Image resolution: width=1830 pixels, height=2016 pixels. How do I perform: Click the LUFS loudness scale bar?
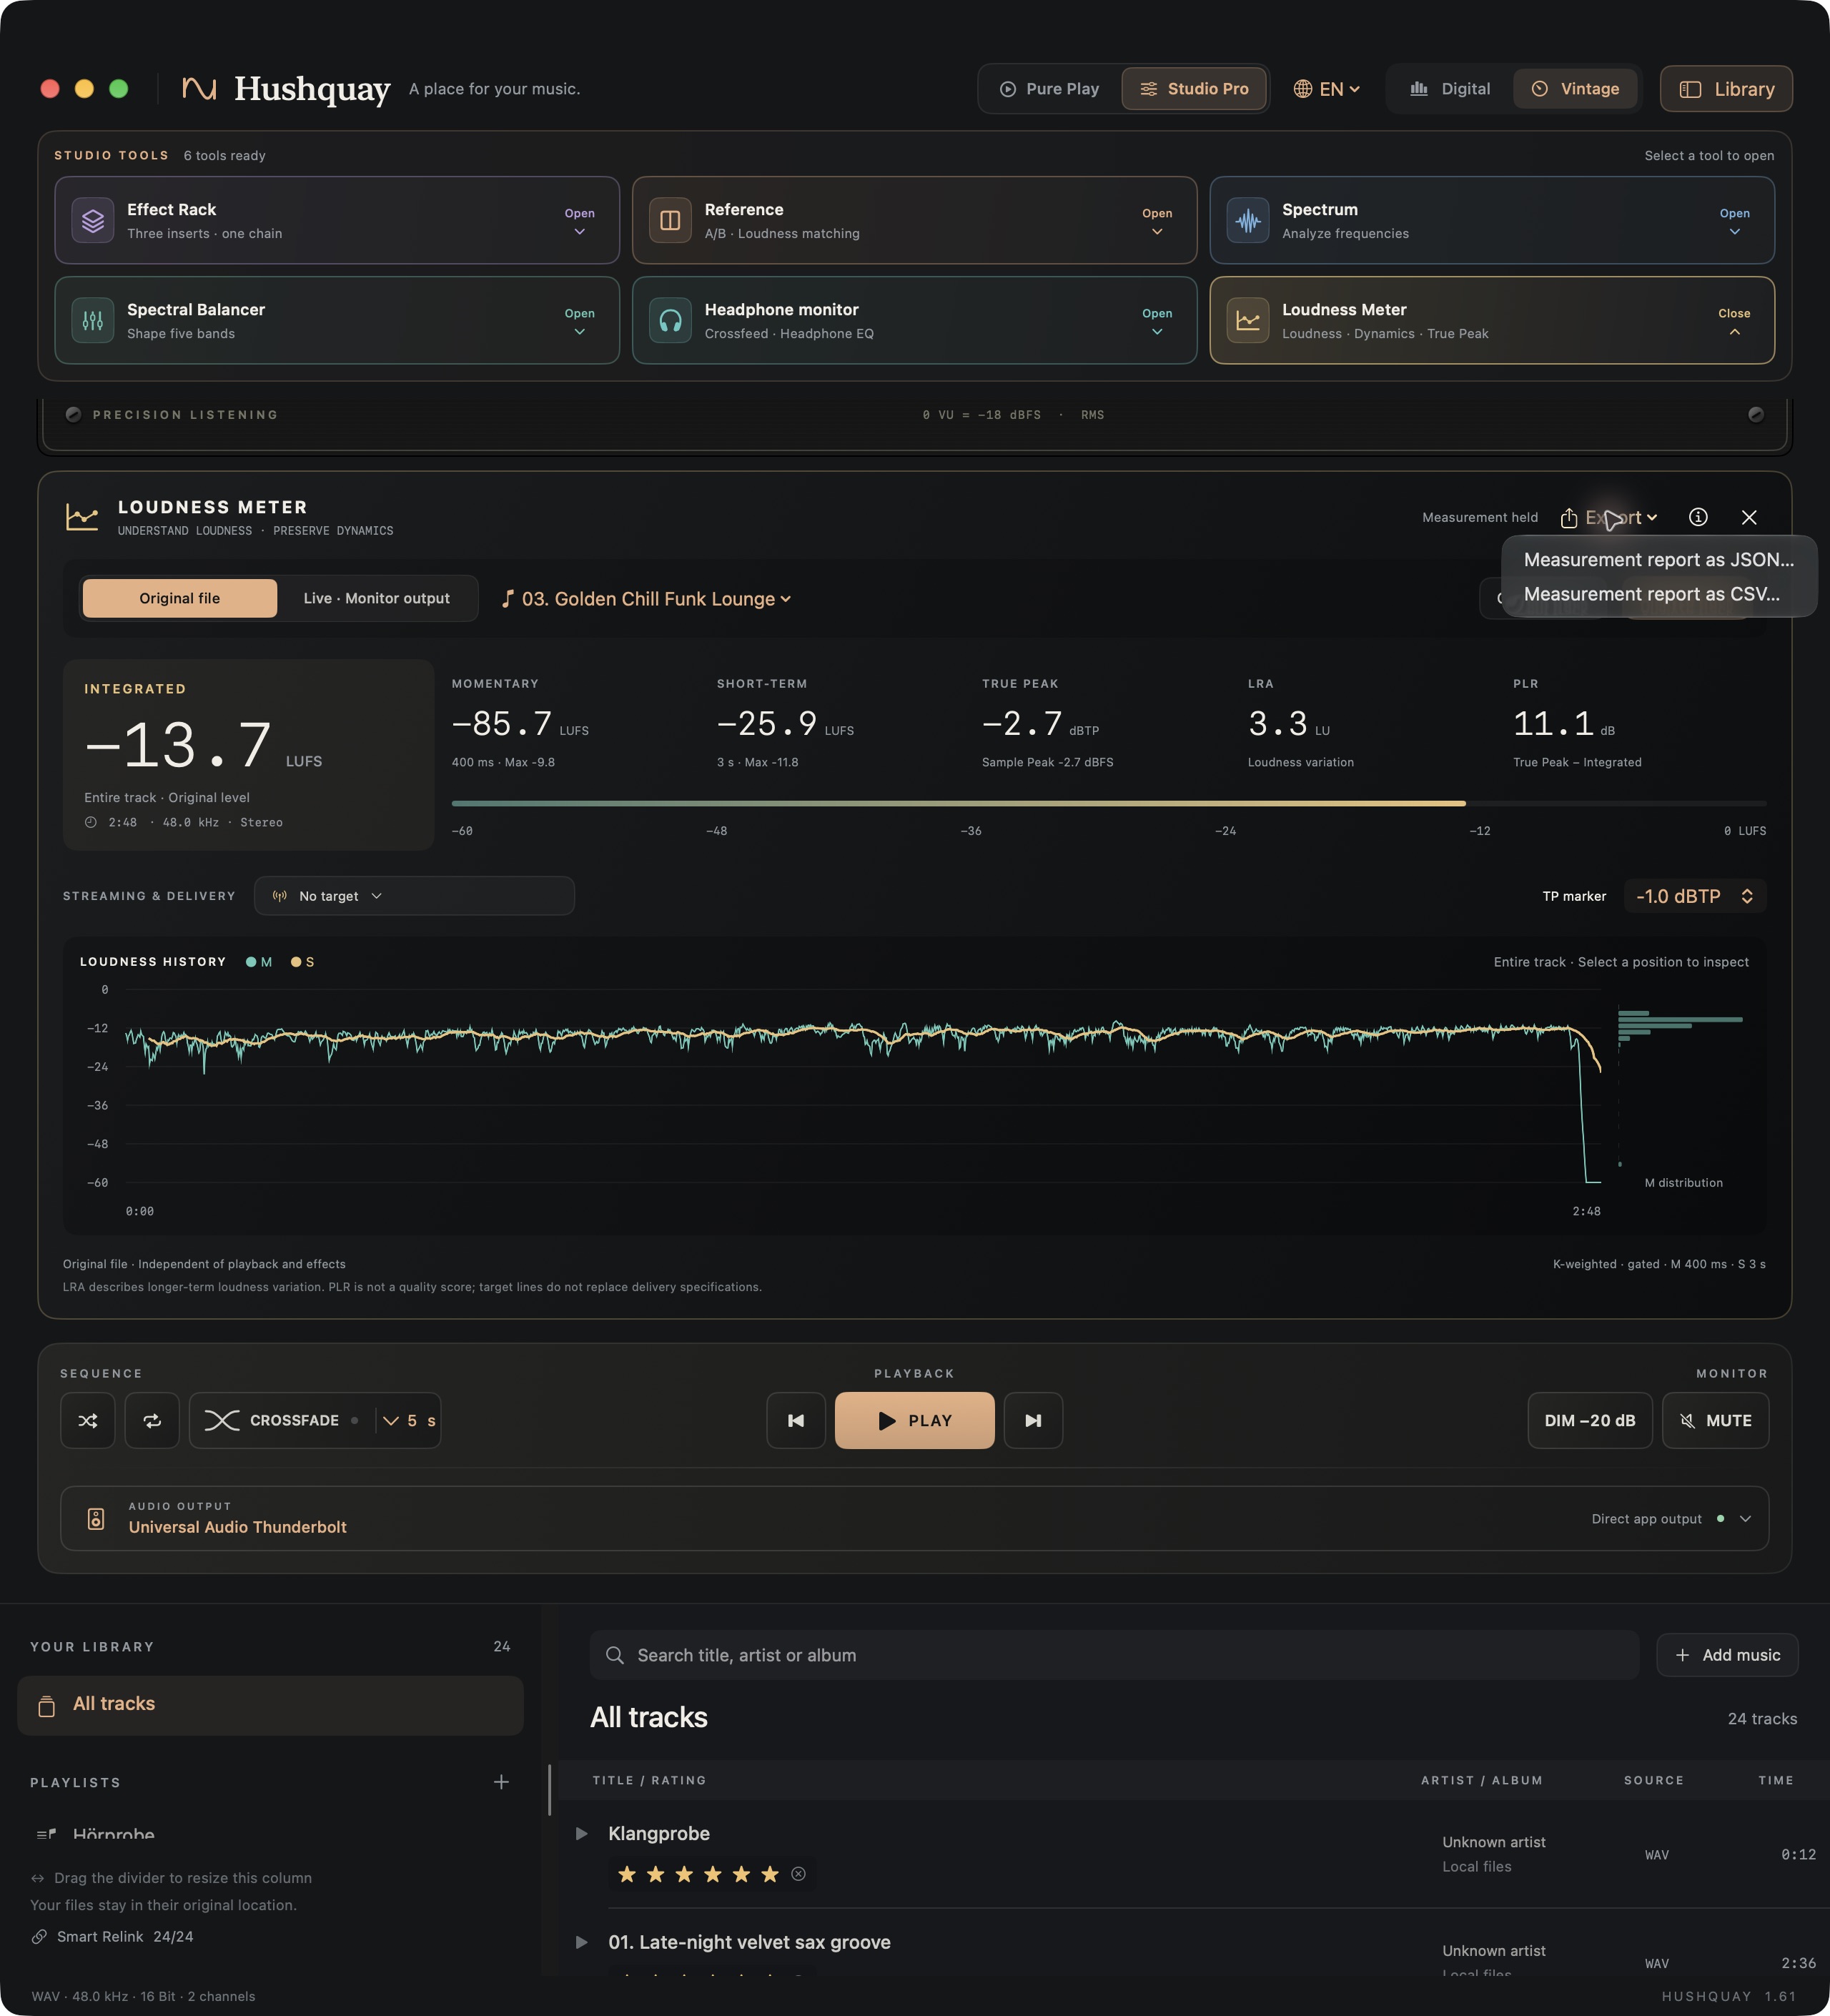coord(1108,803)
